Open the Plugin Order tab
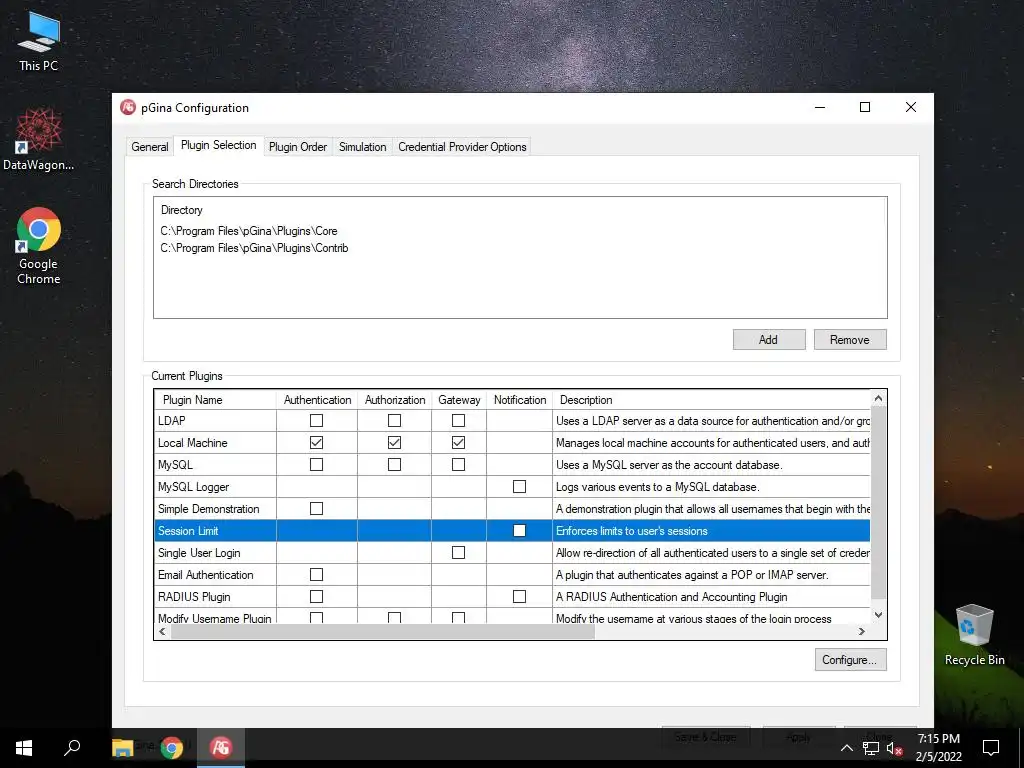 coord(298,147)
